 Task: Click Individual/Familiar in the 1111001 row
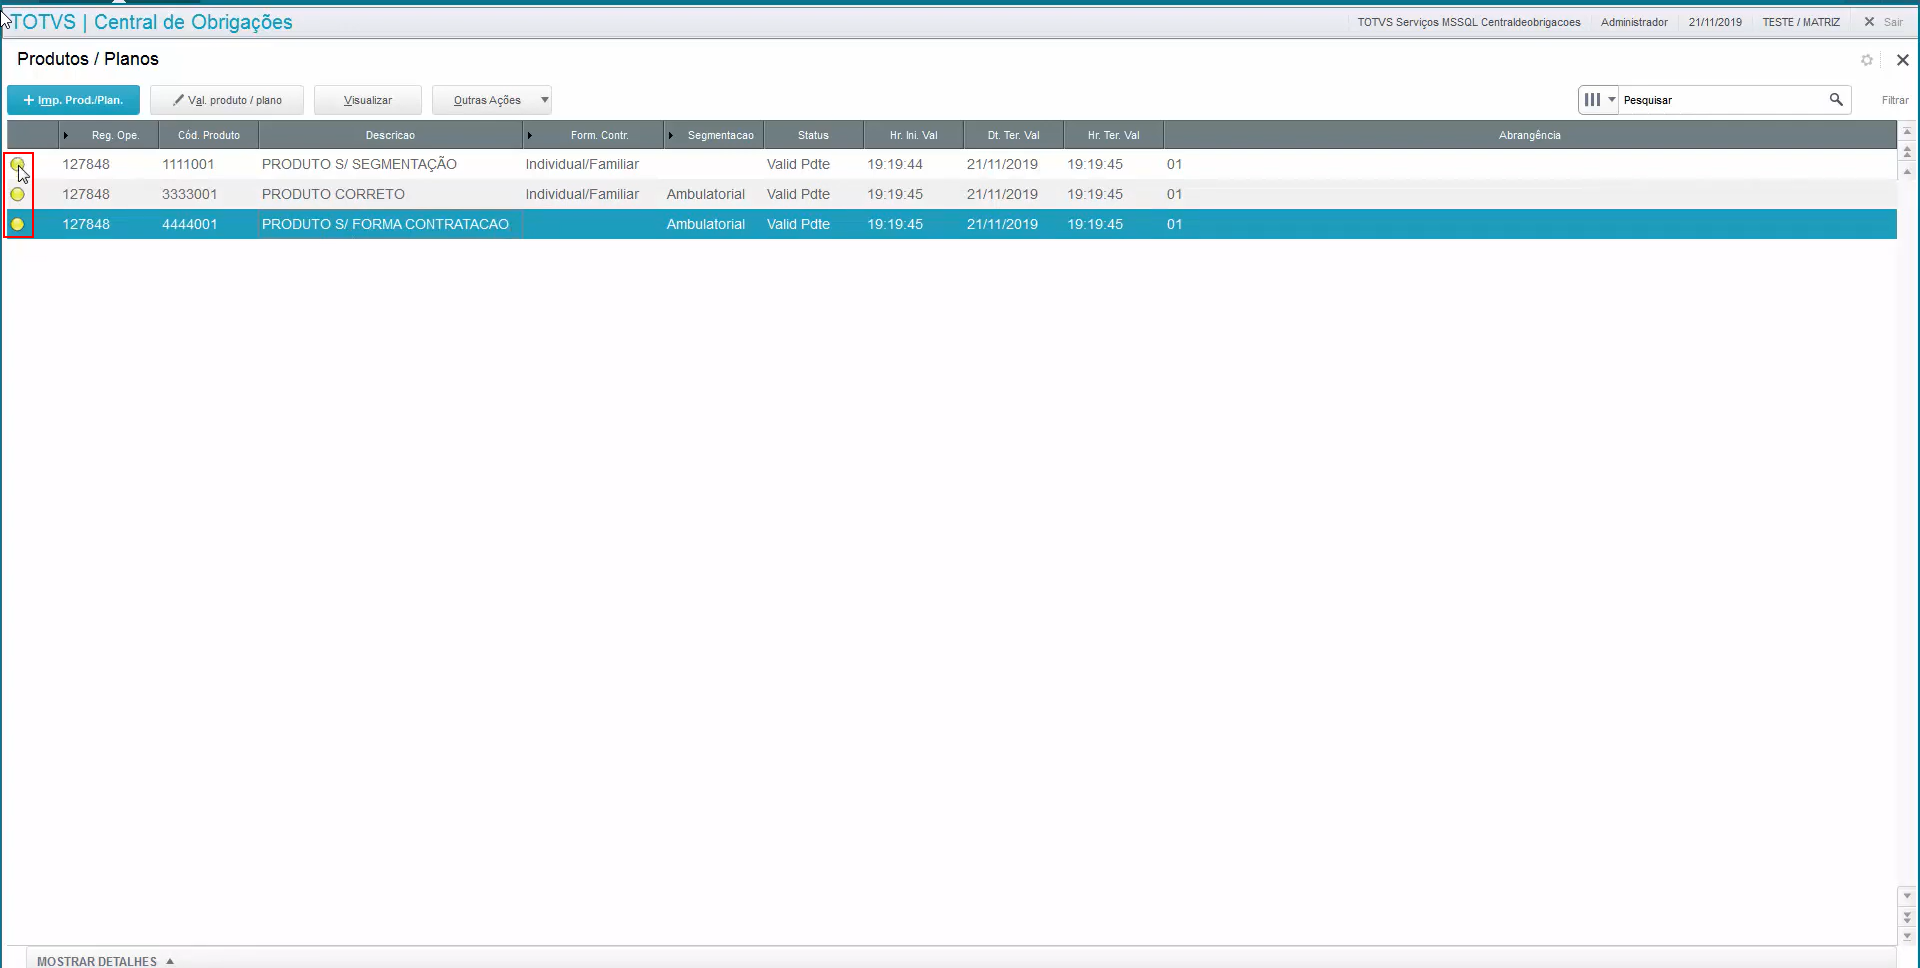(582, 164)
